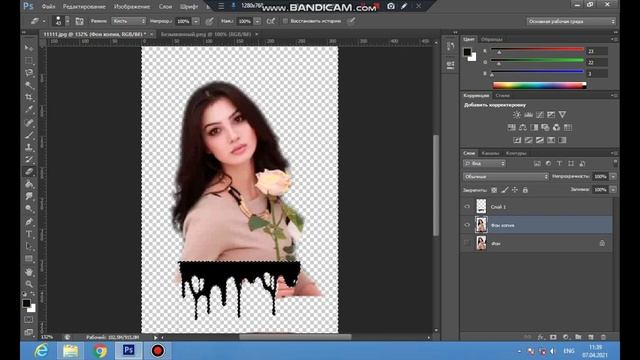Enable Восстановить историю checkbox
The height and width of the screenshot is (360, 640).
(x=285, y=21)
